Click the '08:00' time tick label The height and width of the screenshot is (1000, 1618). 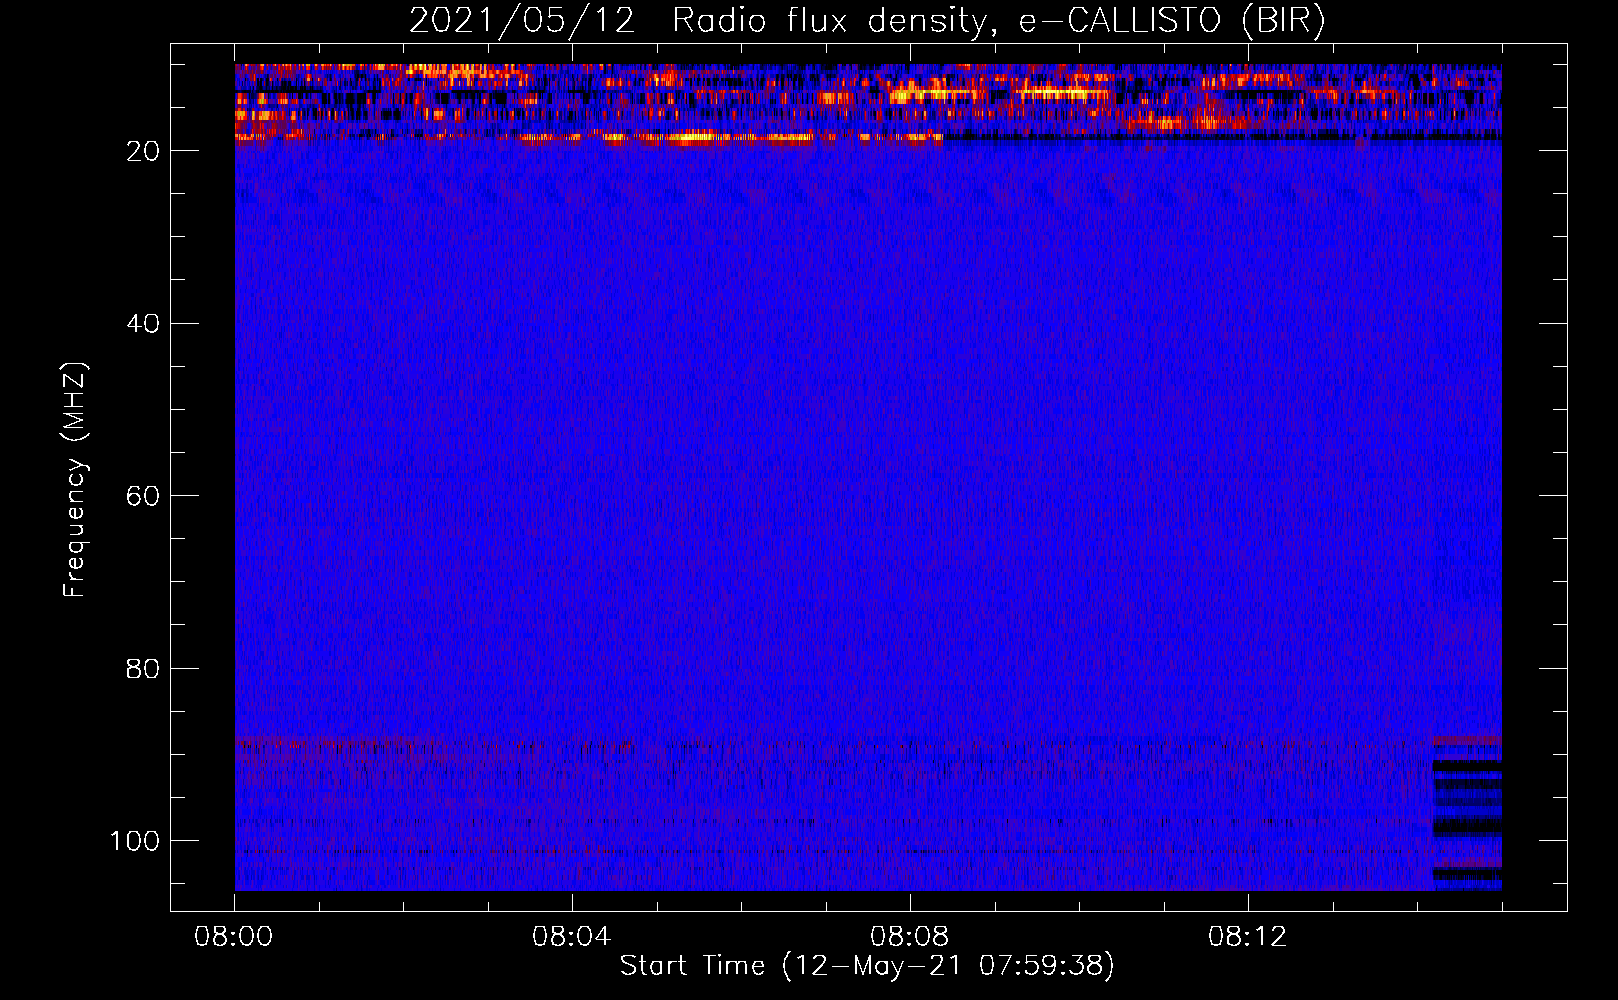234,937
